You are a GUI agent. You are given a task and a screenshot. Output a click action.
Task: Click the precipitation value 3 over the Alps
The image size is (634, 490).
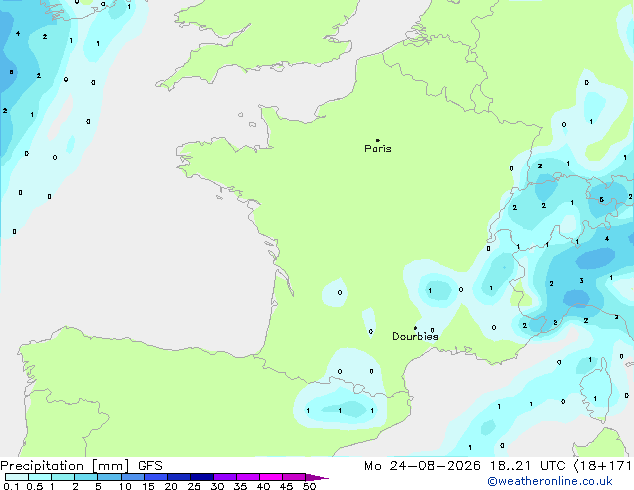click(x=581, y=281)
